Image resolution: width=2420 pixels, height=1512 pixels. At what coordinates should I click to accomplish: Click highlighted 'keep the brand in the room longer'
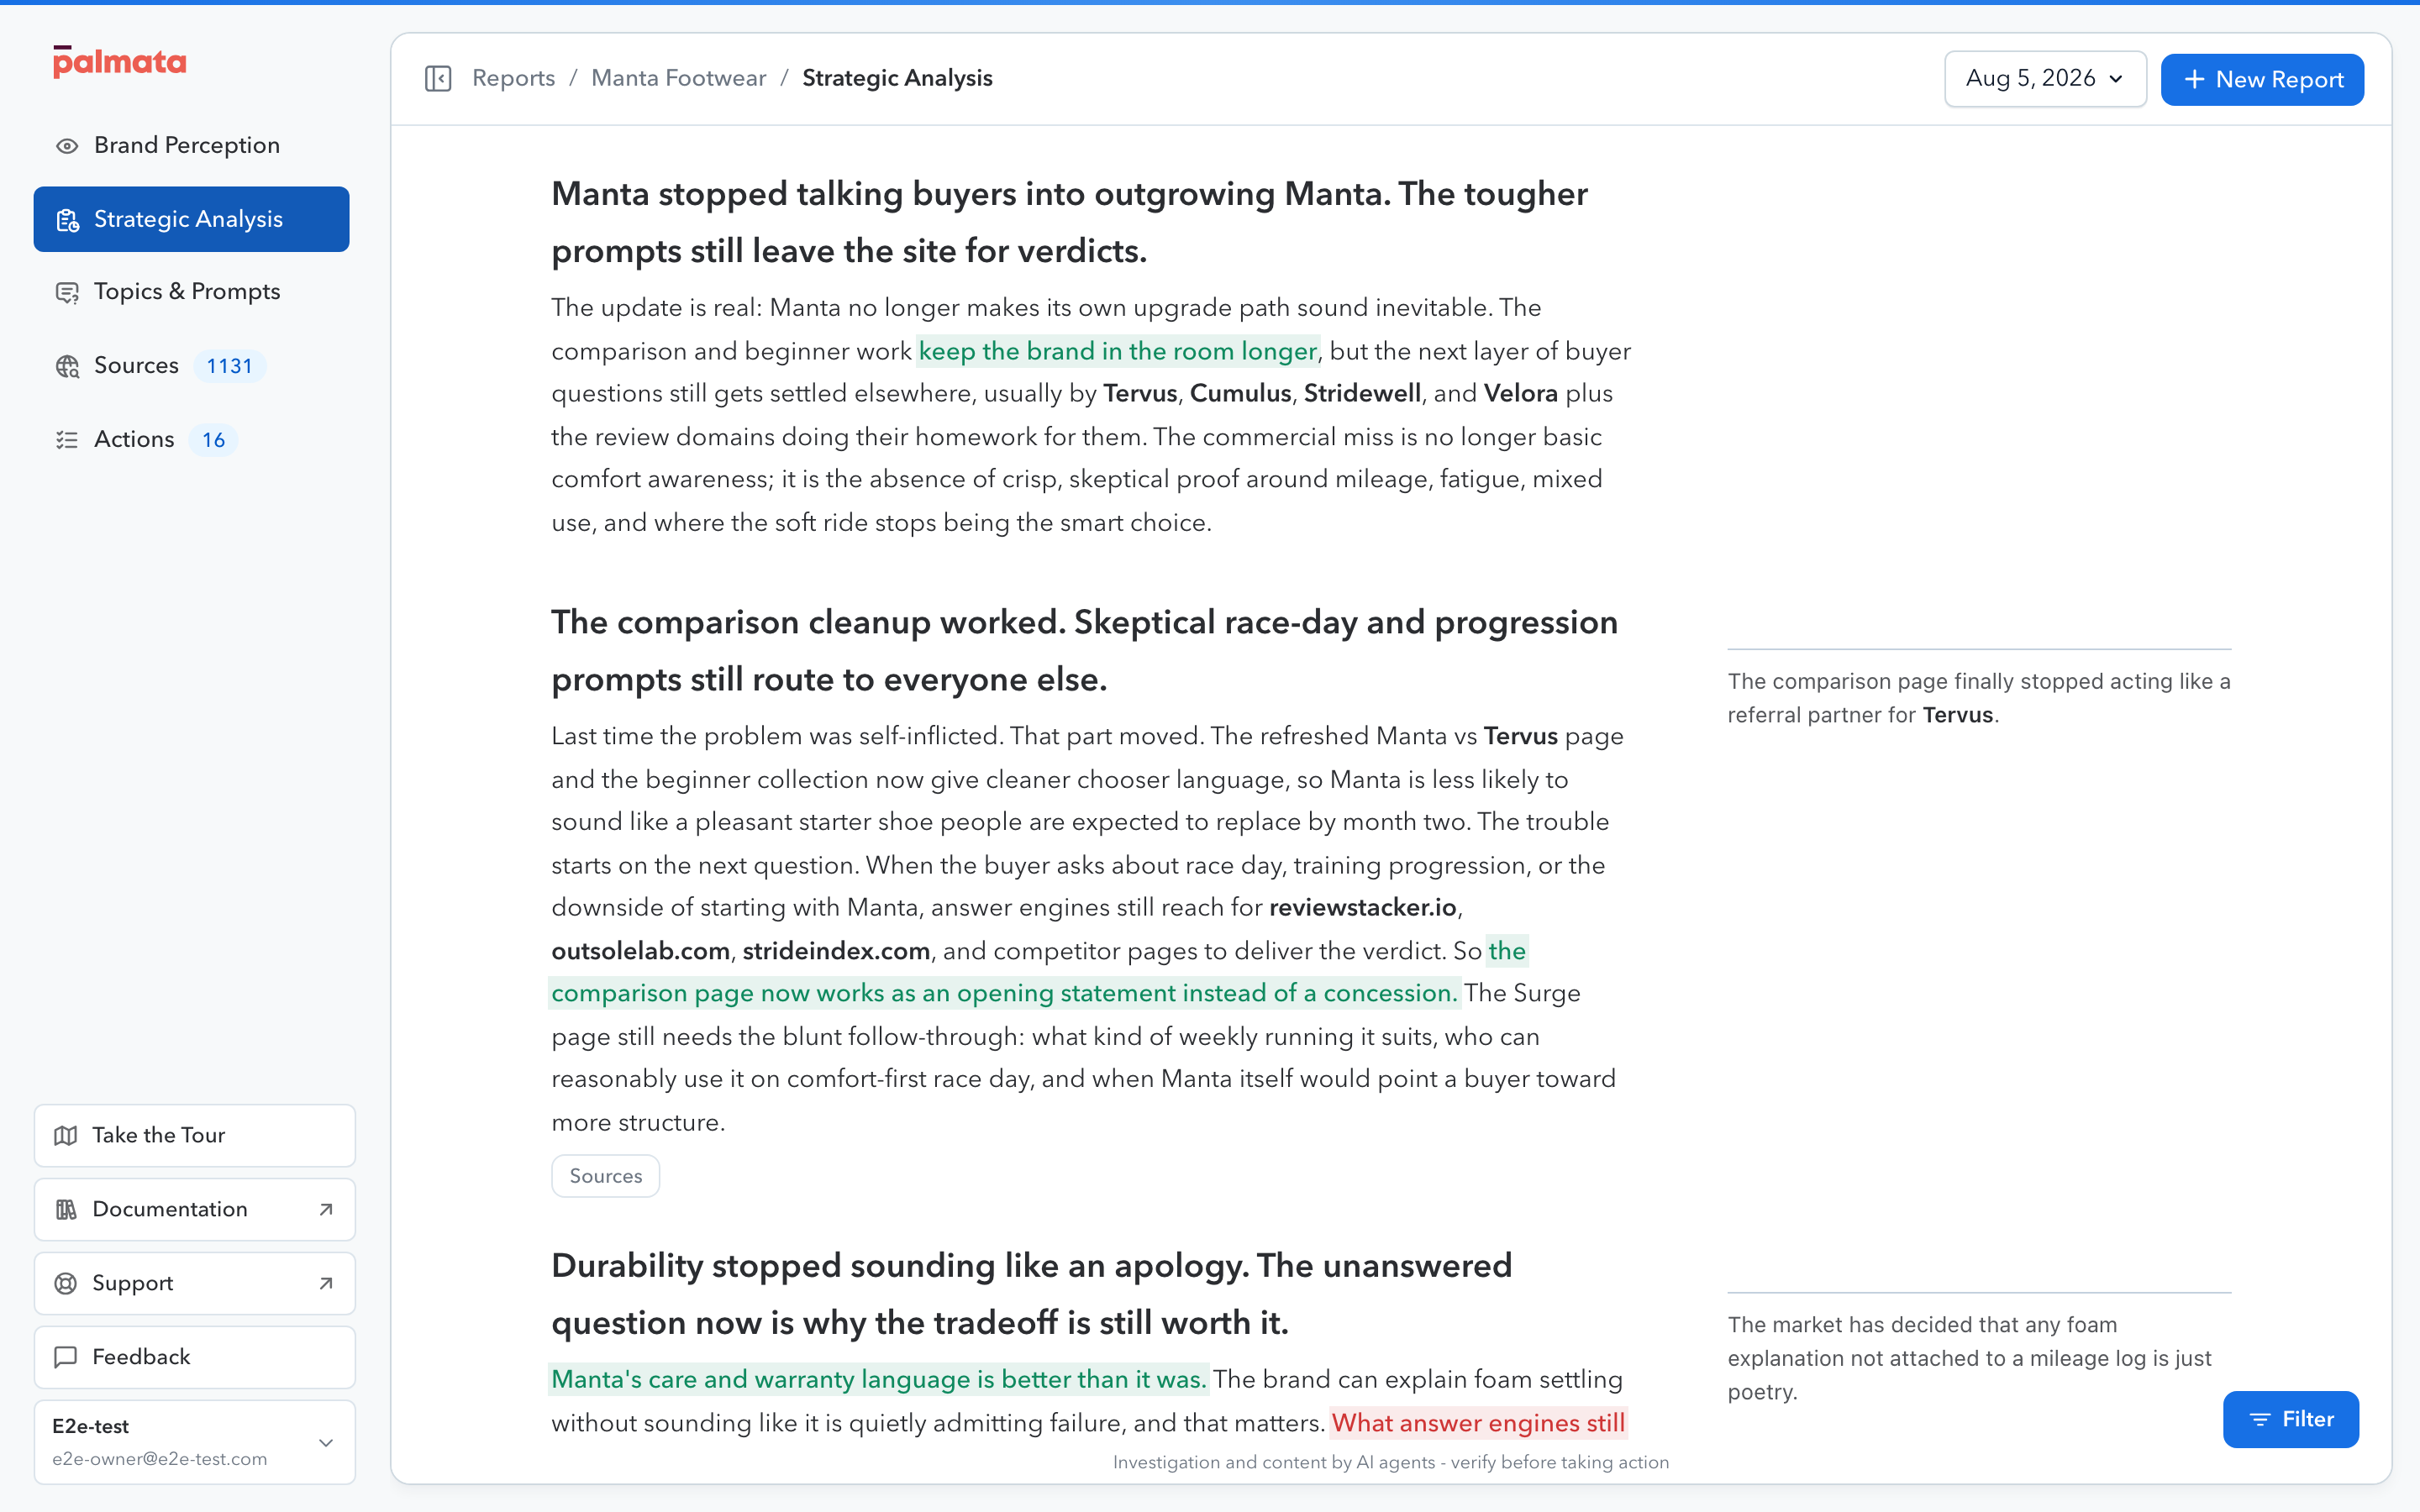1117,351
